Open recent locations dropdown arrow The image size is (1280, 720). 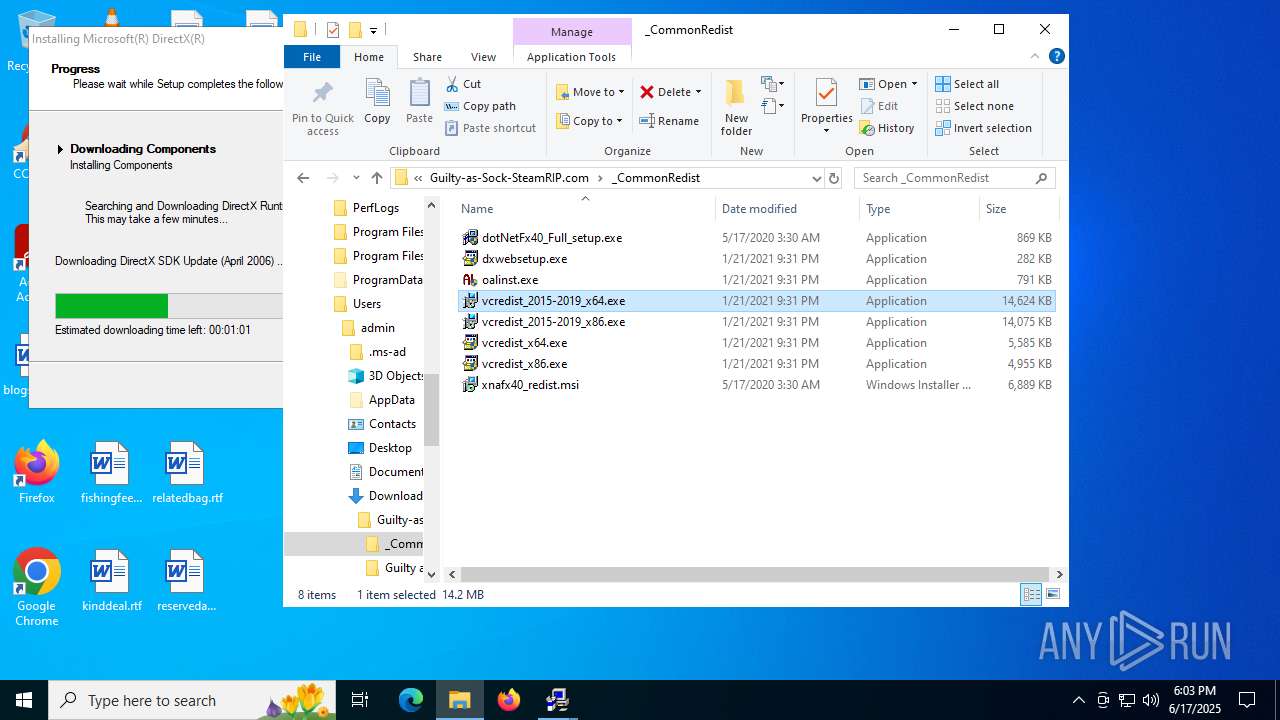click(x=356, y=178)
